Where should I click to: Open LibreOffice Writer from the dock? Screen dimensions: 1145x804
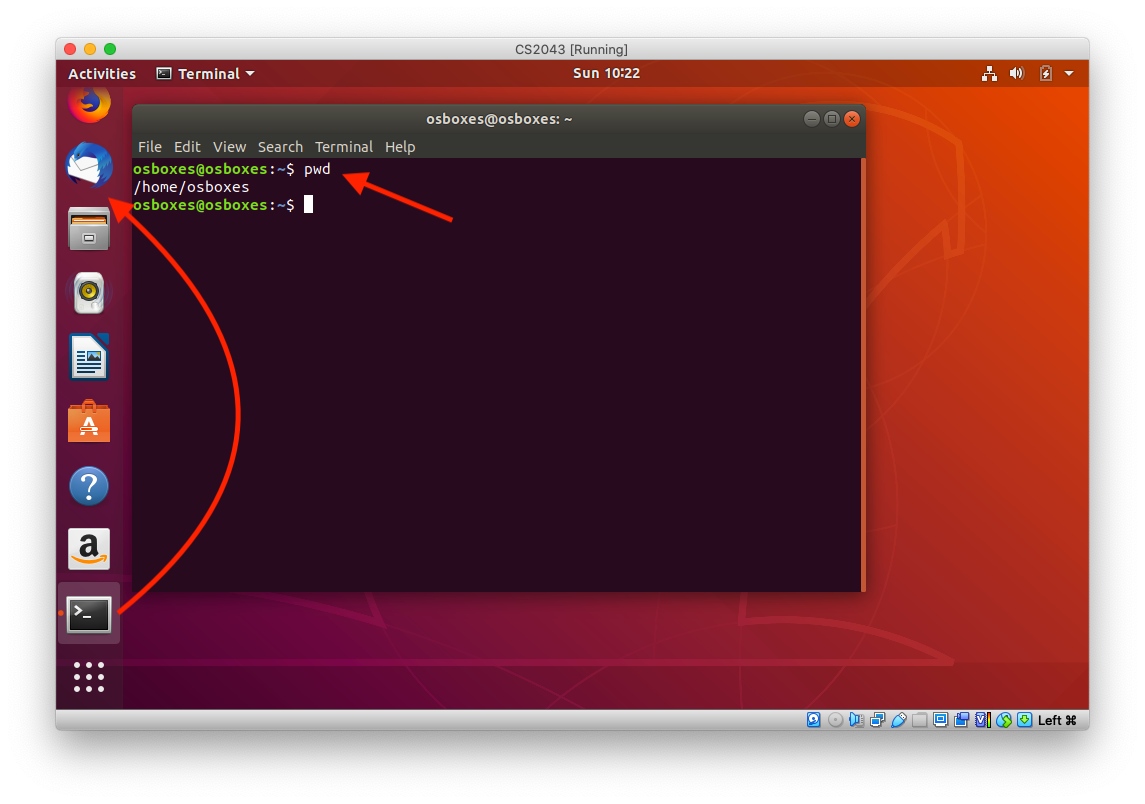[89, 357]
